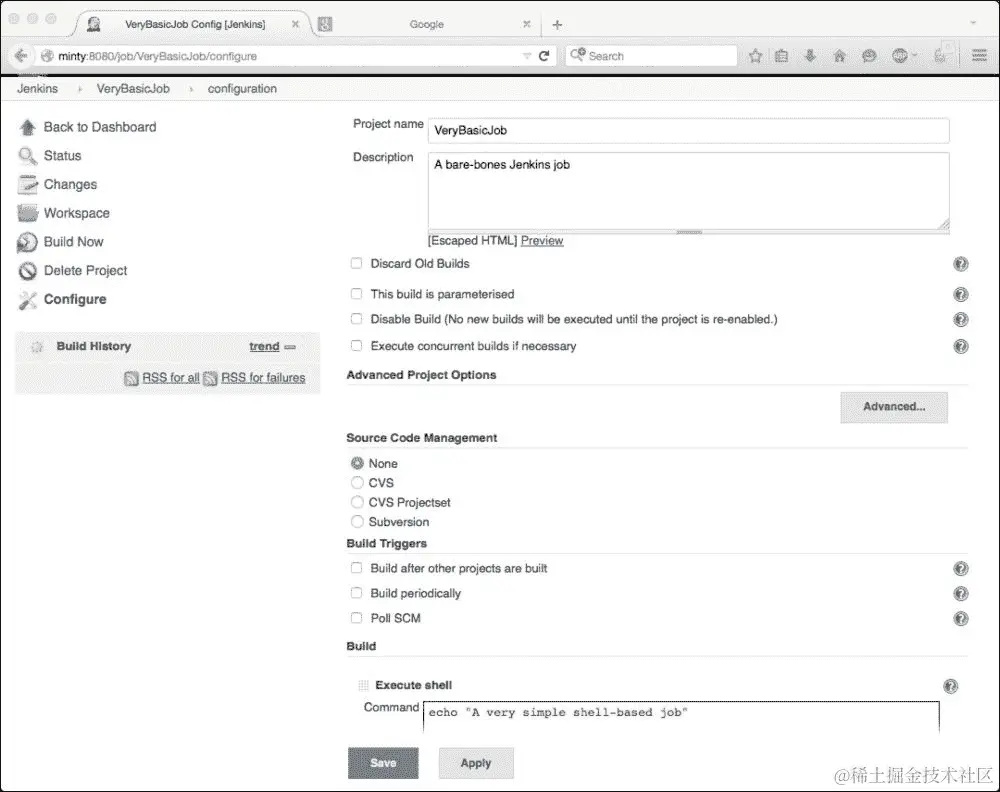The width and height of the screenshot is (1000, 792).
Task: Click the Changes notepad icon
Action: [27, 184]
